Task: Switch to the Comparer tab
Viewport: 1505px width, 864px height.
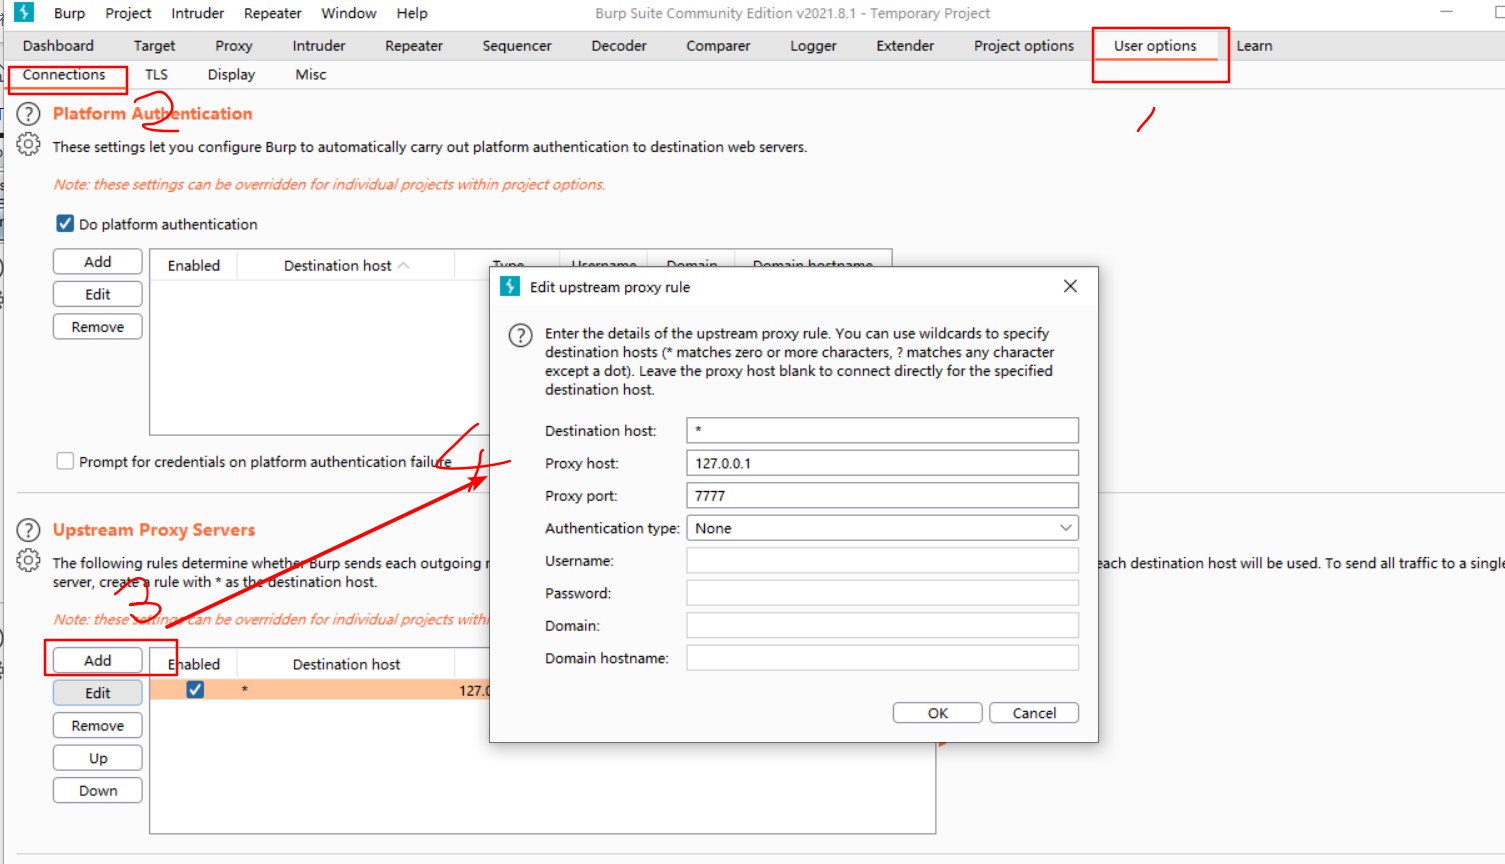Action: (718, 46)
